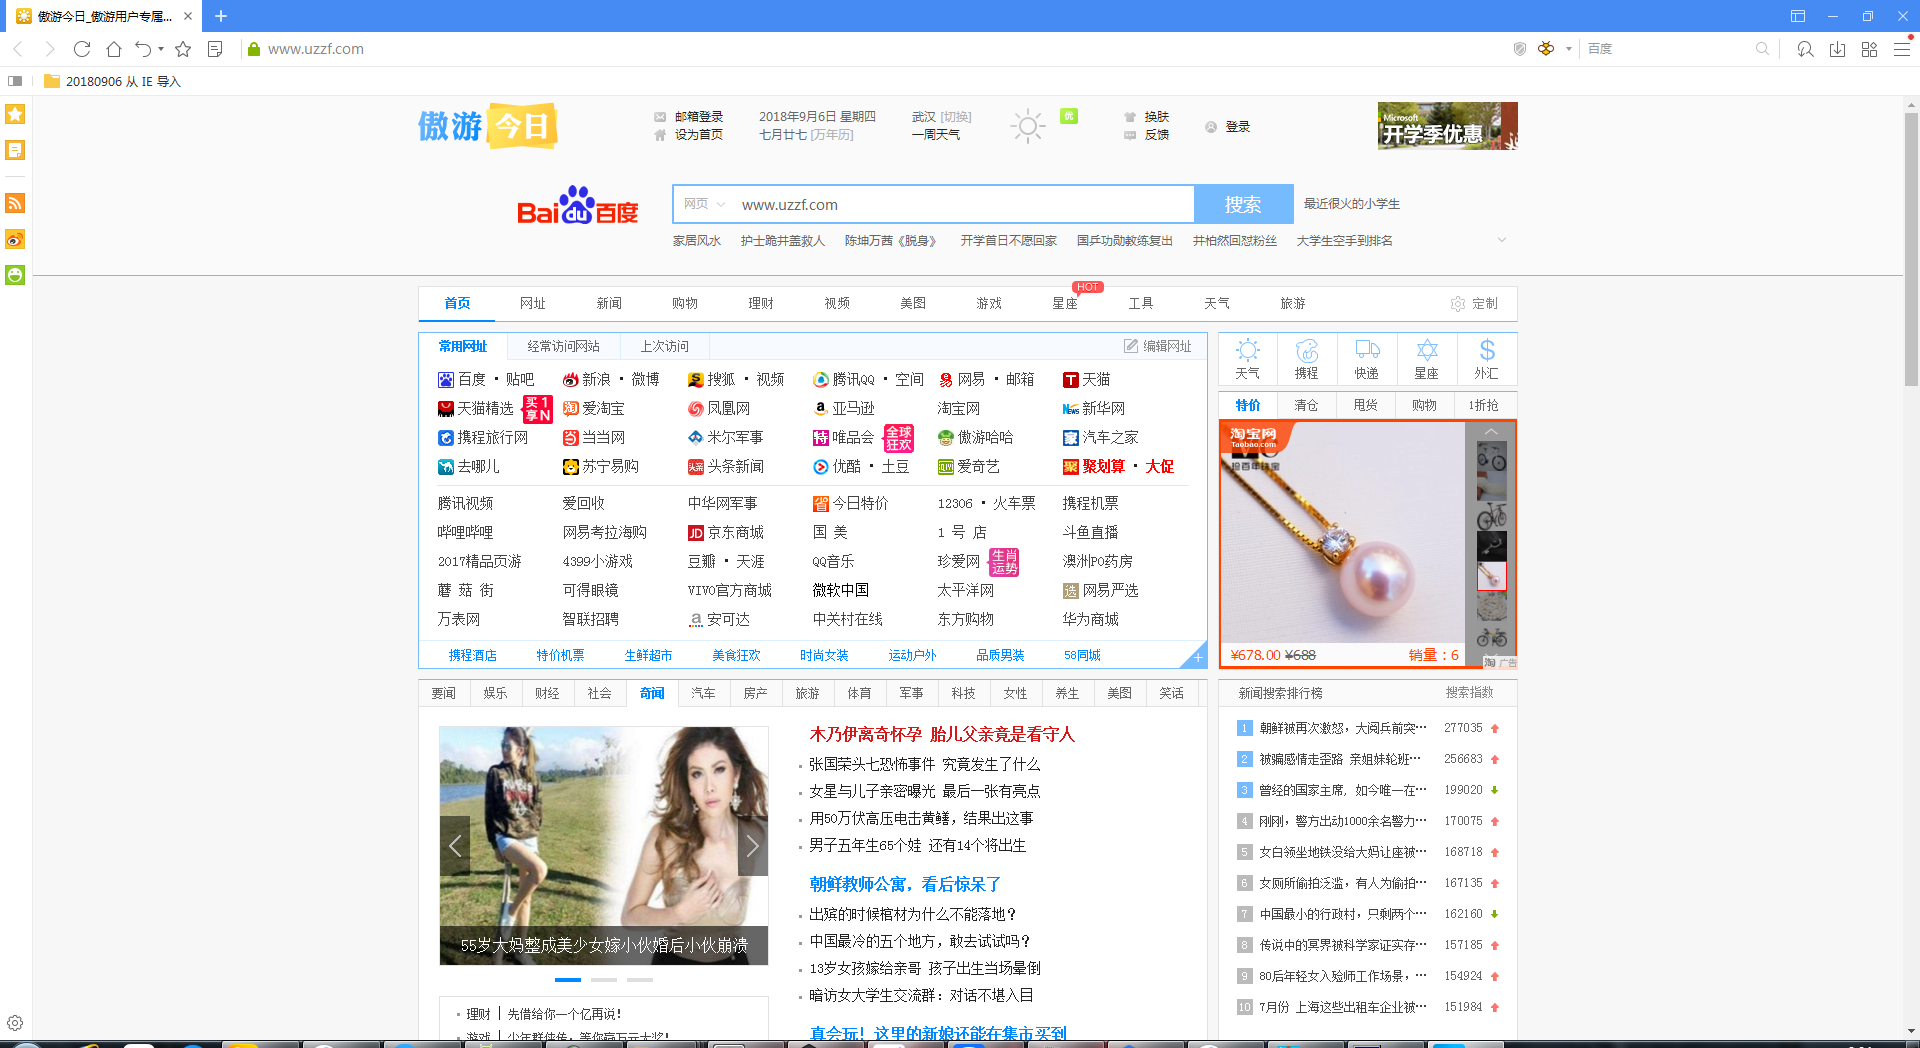Open a new tab with plus icon

[x=221, y=16]
